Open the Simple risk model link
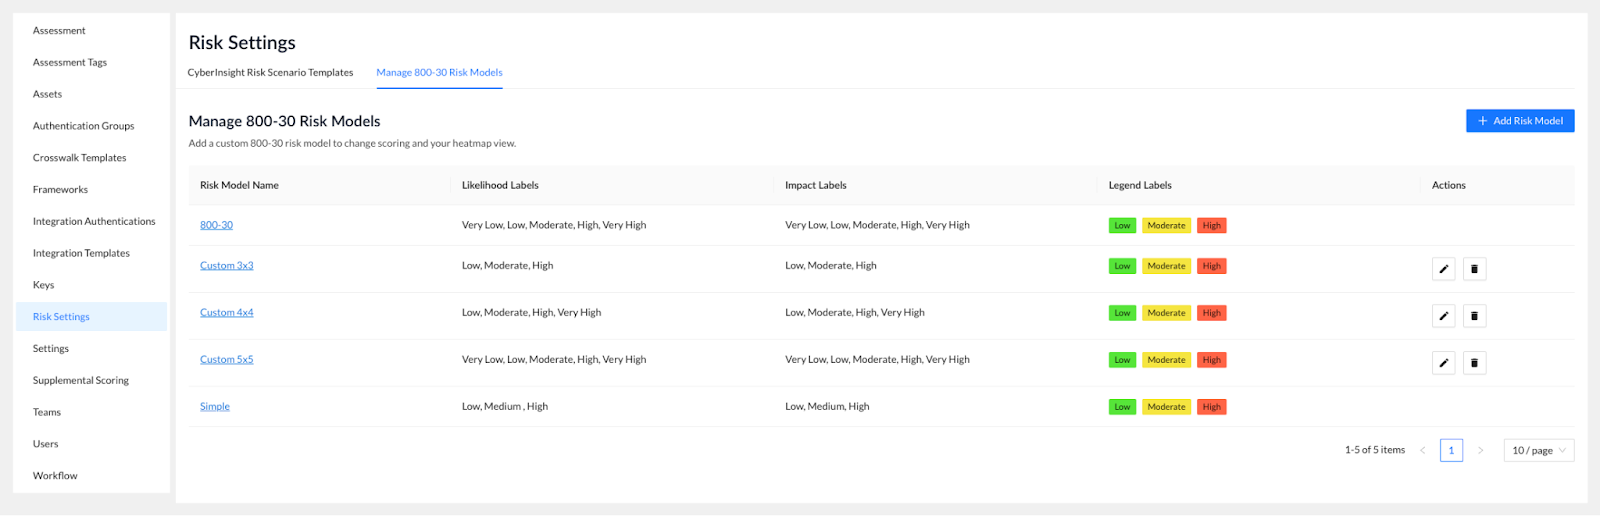1600x516 pixels. [215, 406]
